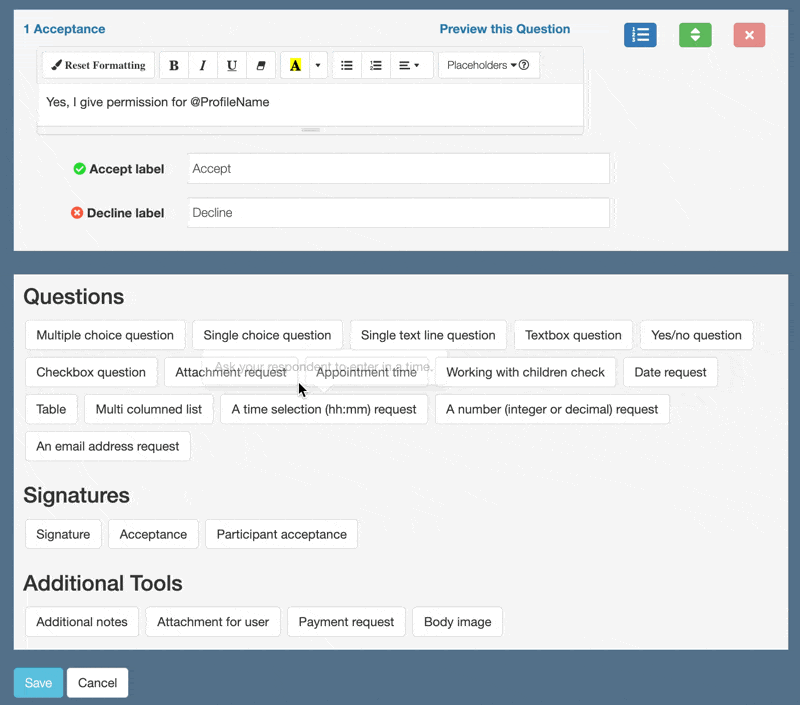Screen dimensions: 800x705
Task: Click the Accept label input field
Action: pyautogui.click(x=398, y=168)
